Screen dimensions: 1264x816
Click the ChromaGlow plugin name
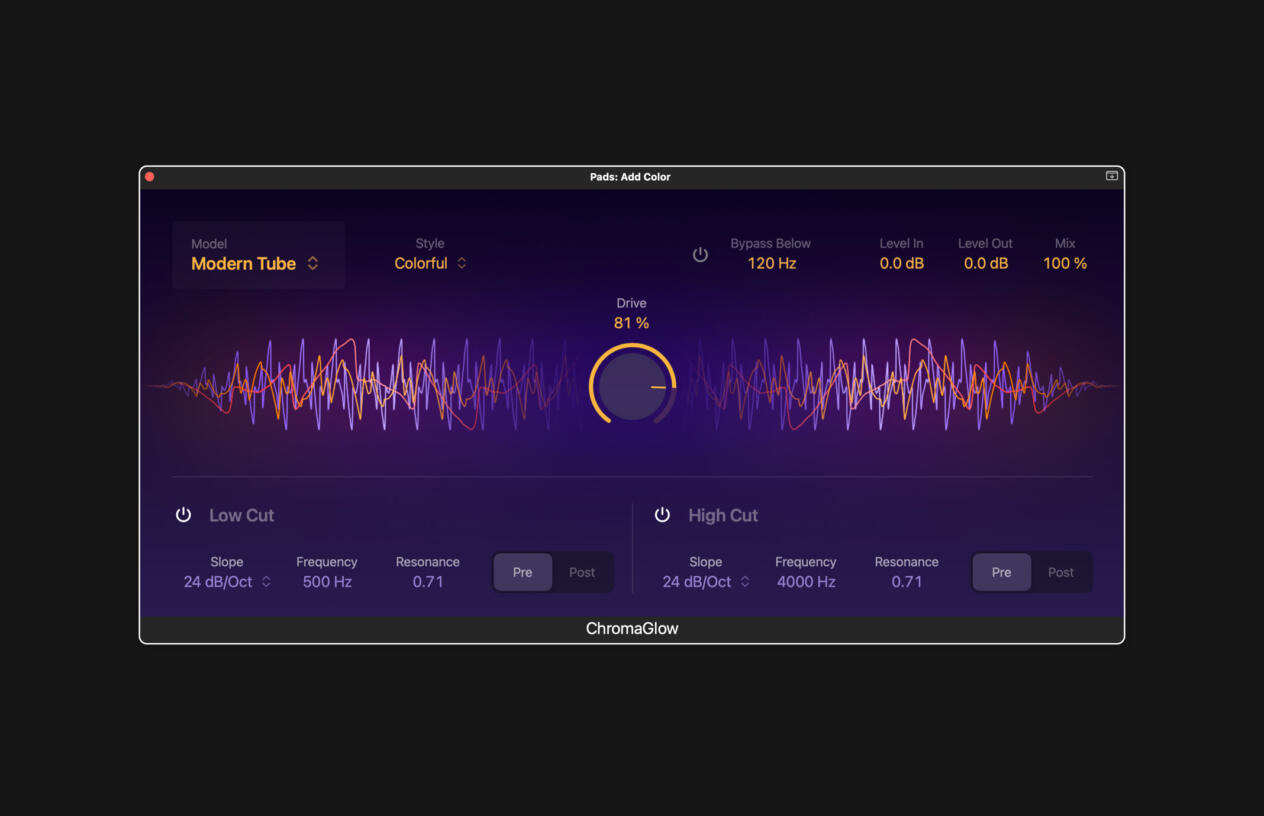click(x=631, y=628)
